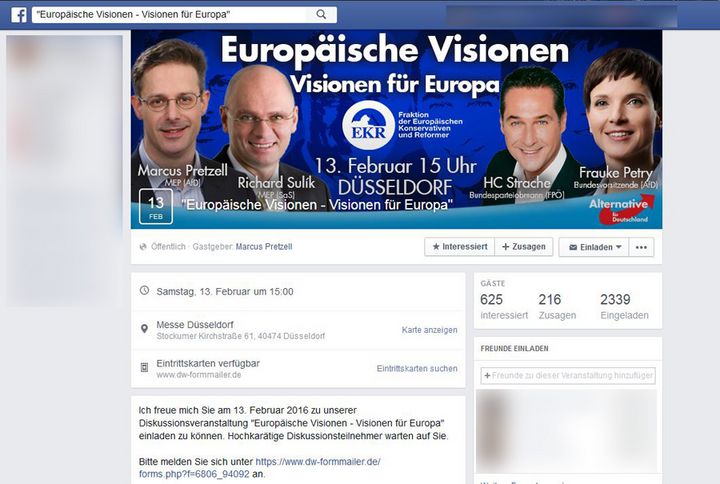Click the Freunde hinzufügen input field
Screen dimensions: 720x484
(568, 375)
